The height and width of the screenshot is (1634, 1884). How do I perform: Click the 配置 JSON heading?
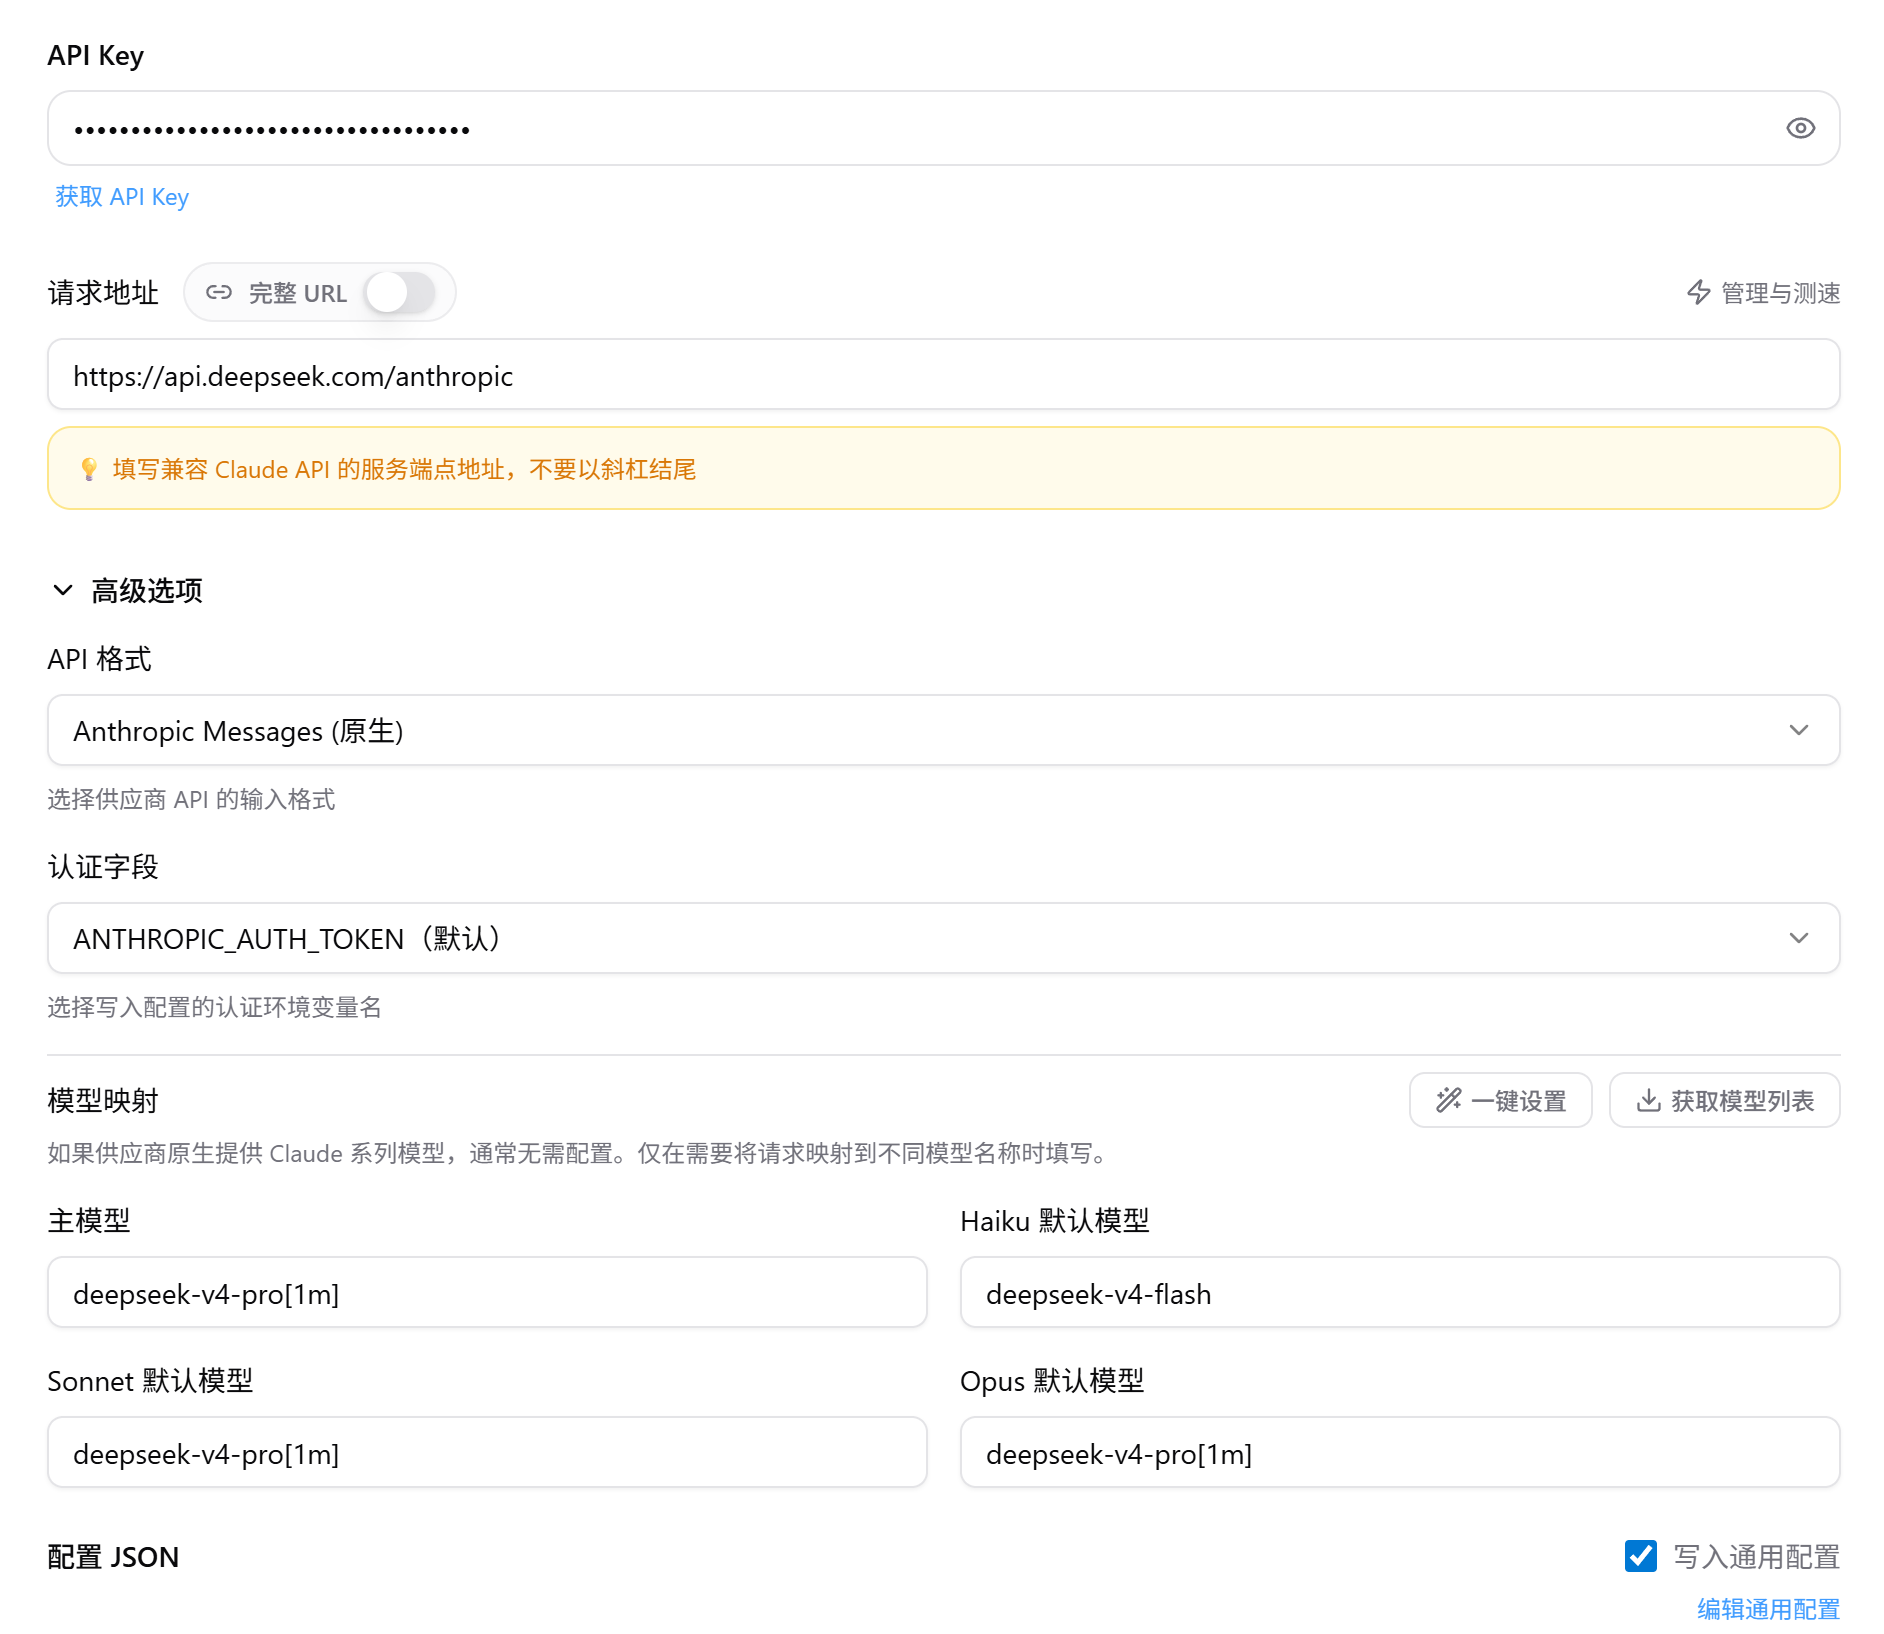coord(113,1557)
